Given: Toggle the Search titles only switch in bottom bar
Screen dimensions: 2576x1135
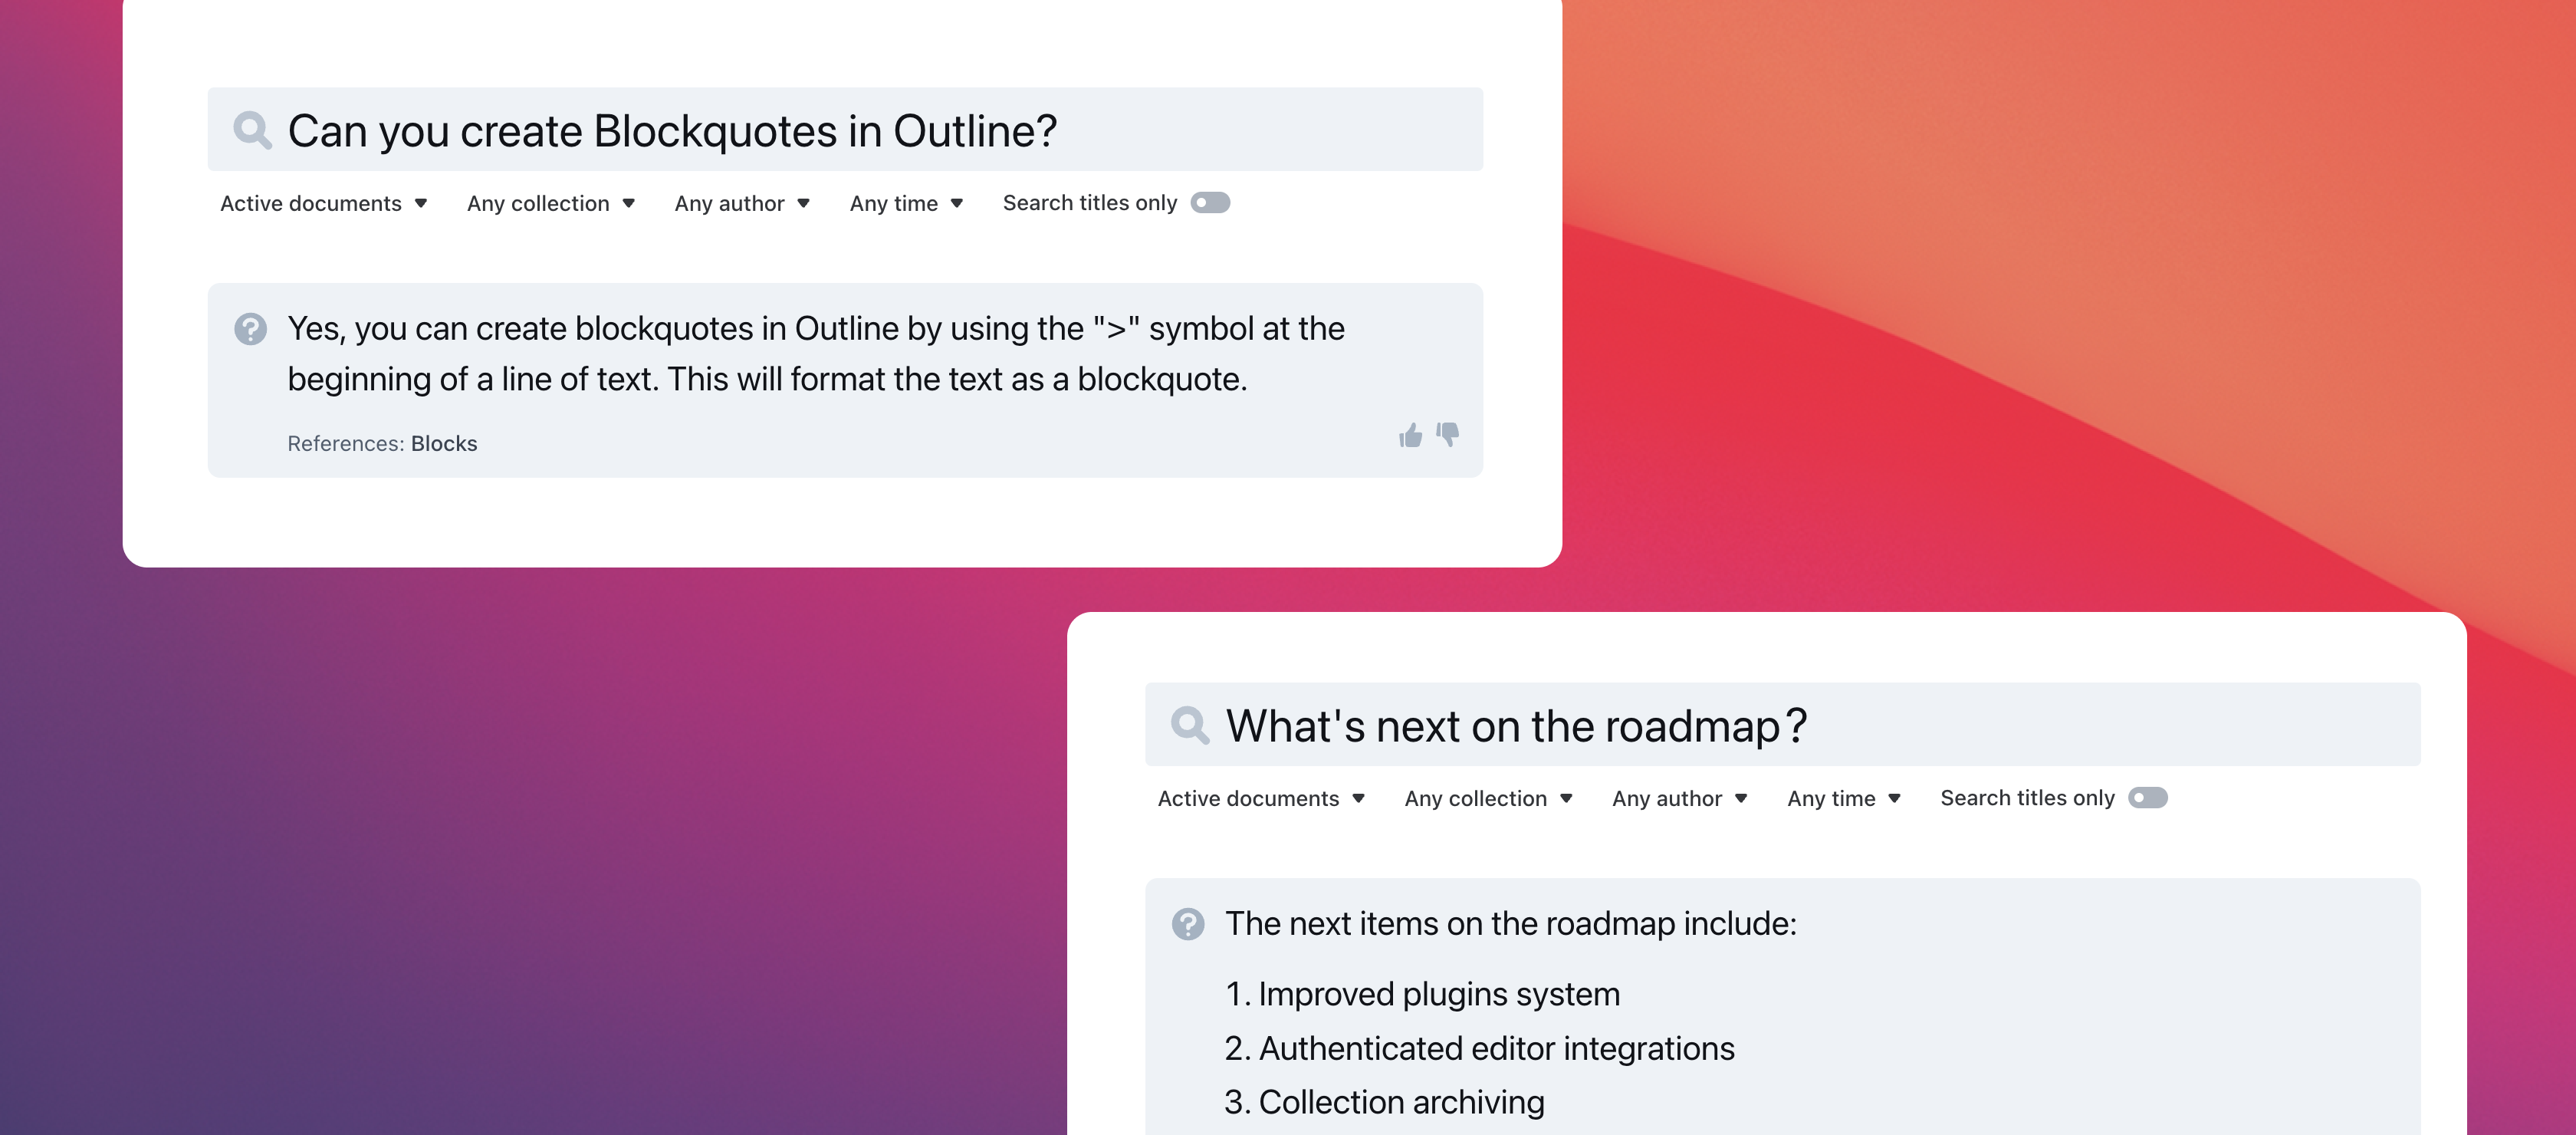Looking at the screenshot, I should pos(2149,797).
